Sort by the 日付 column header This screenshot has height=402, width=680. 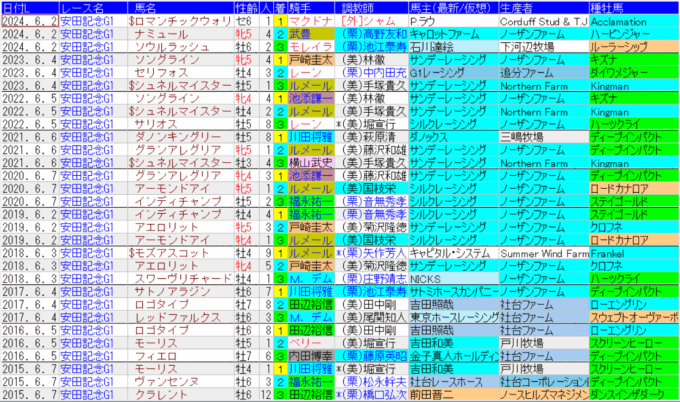pos(29,8)
